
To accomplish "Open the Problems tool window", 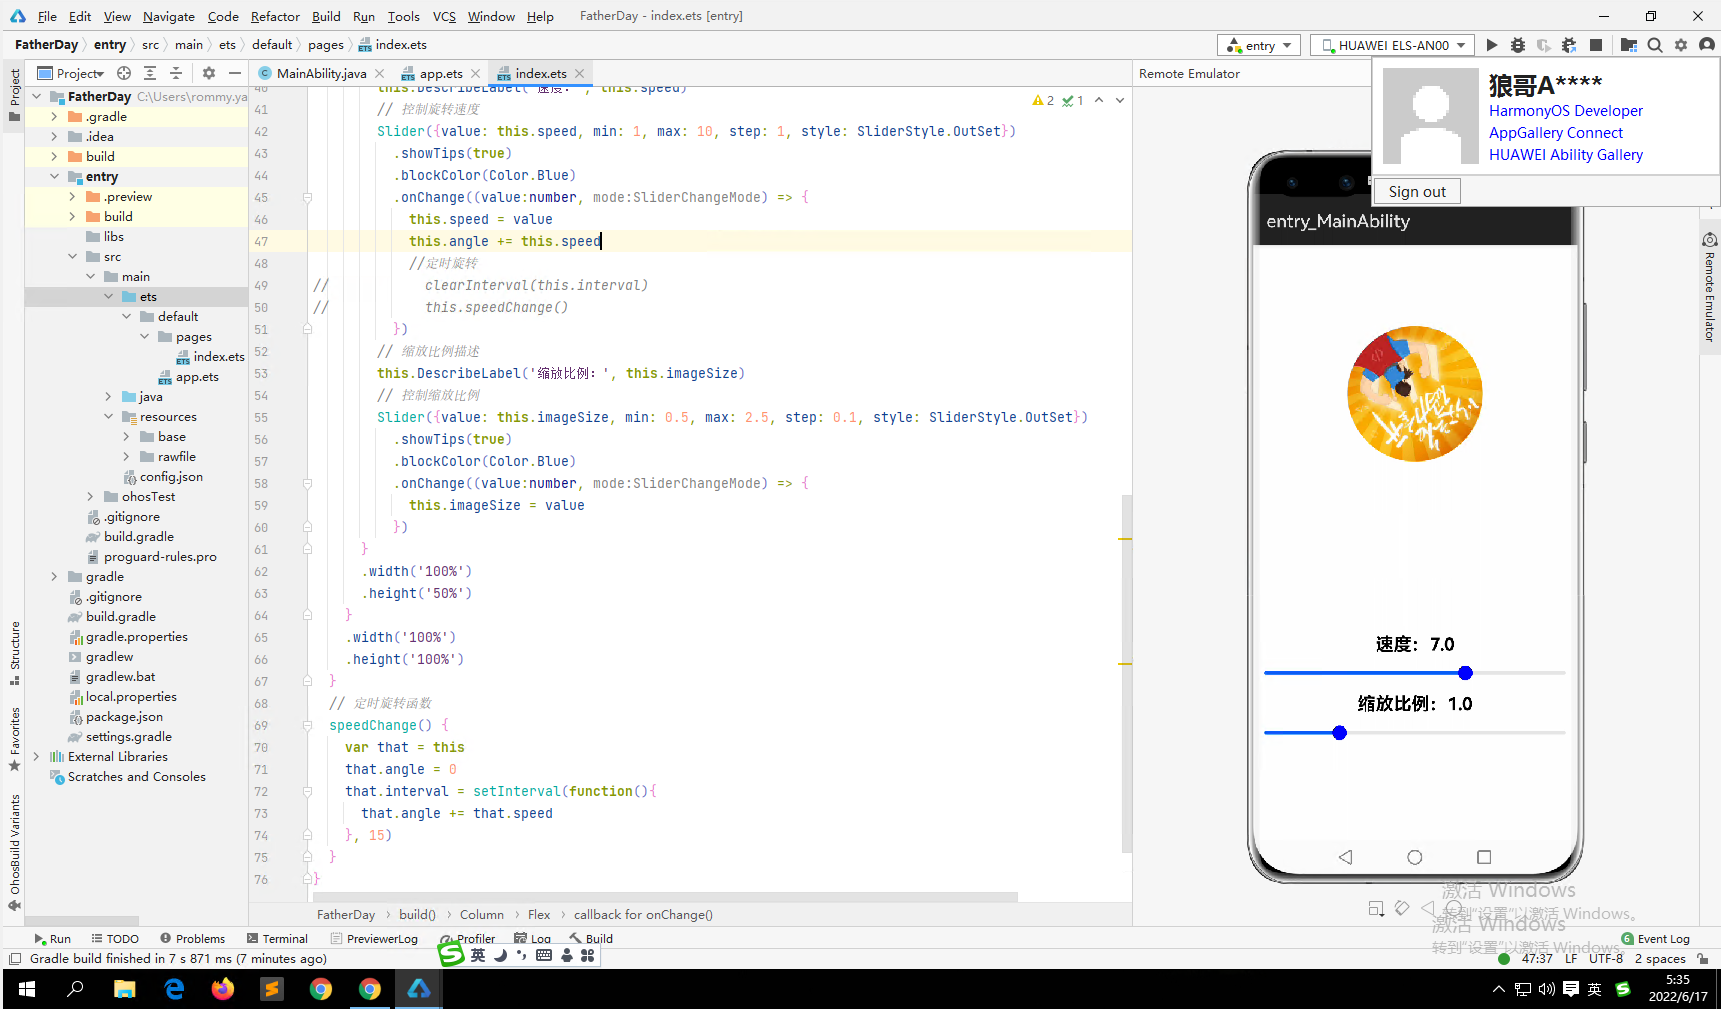I will coord(192,939).
